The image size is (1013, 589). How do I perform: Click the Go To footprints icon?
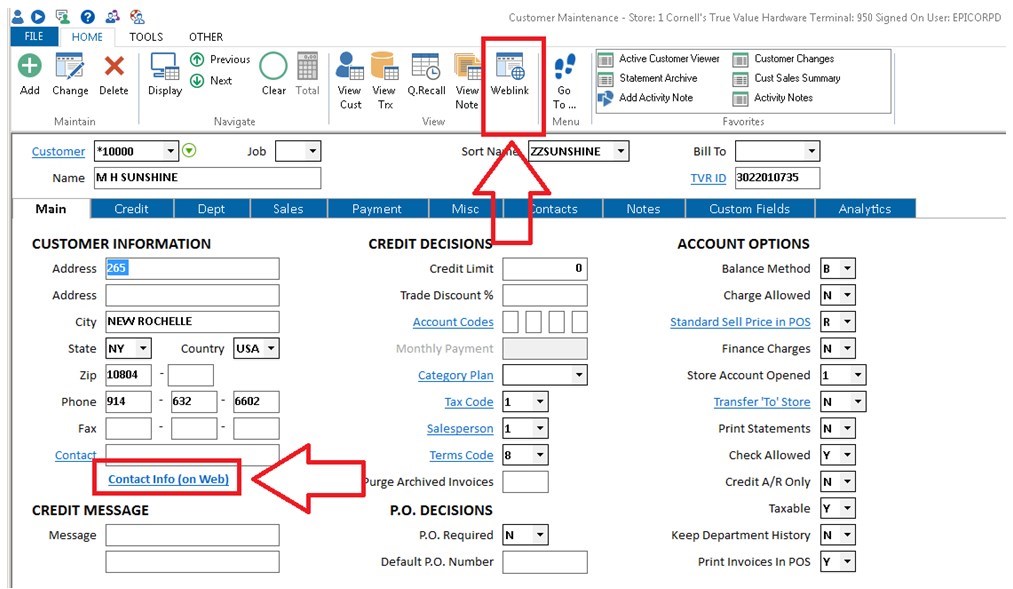[x=564, y=67]
